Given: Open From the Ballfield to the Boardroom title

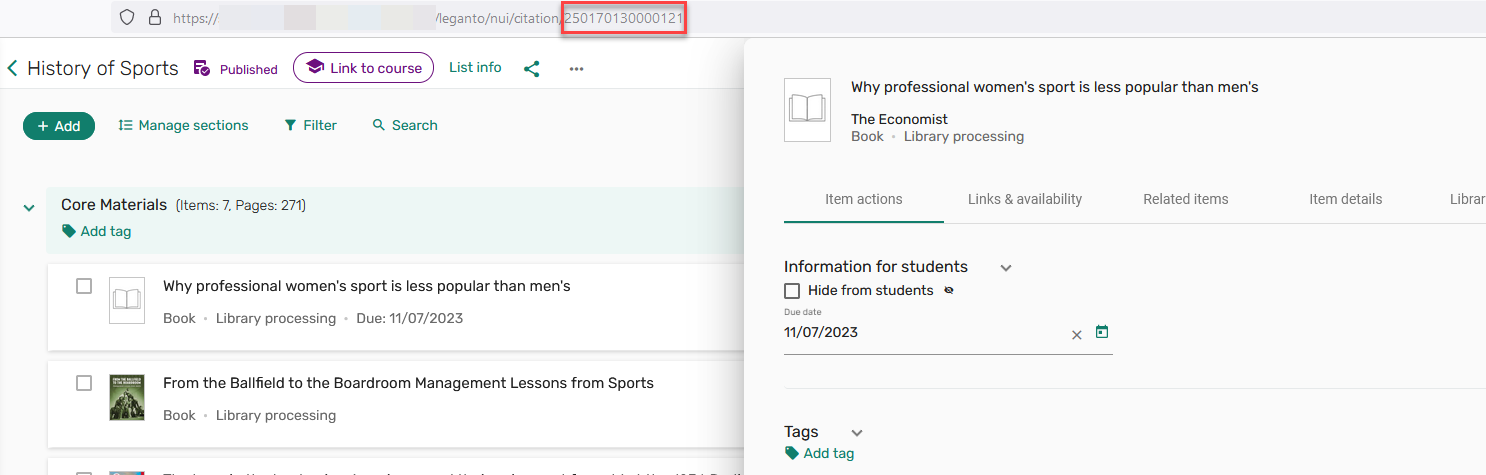Looking at the screenshot, I should coord(408,383).
